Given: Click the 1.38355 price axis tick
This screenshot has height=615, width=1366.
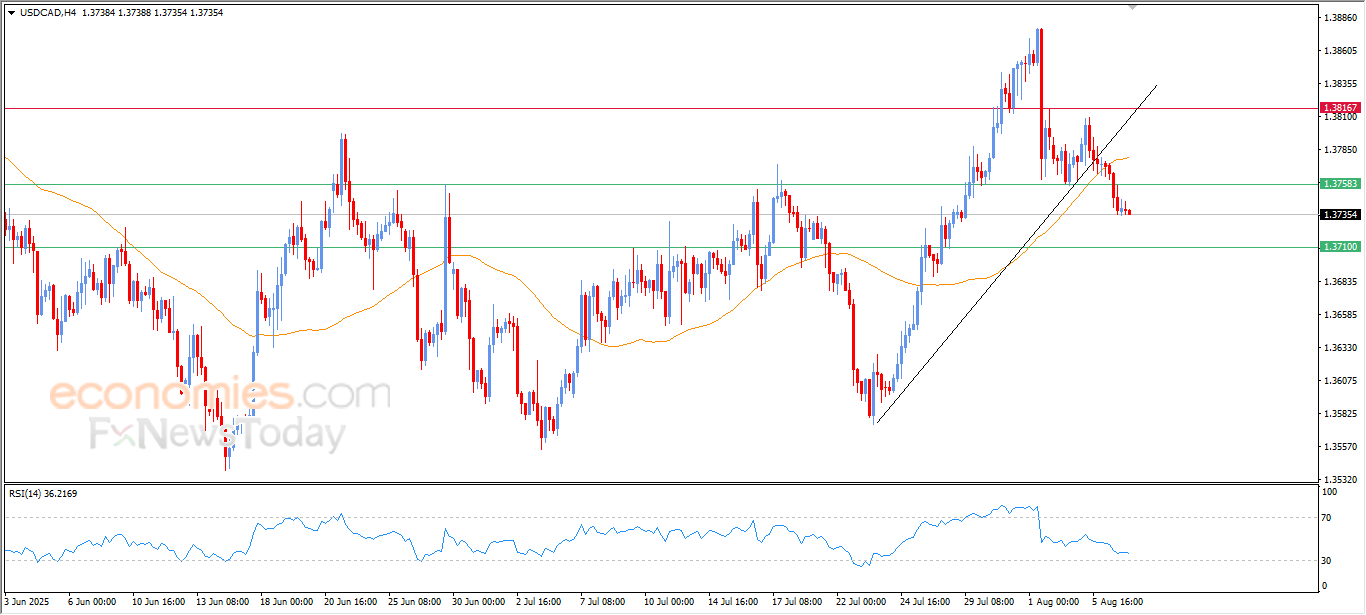Looking at the screenshot, I should click(x=1340, y=83).
